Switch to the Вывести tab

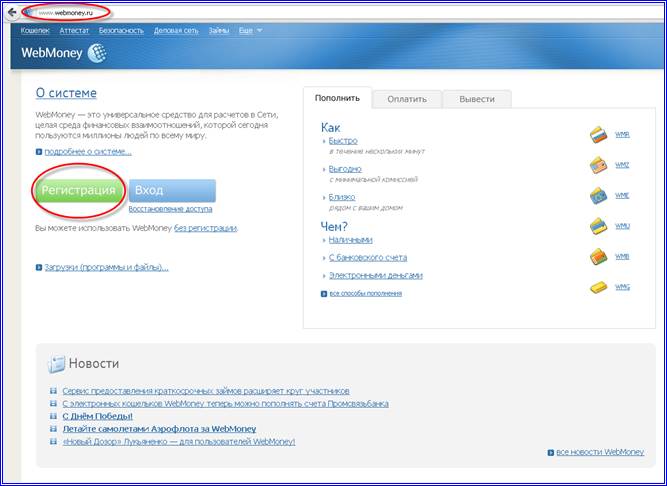[x=477, y=99]
